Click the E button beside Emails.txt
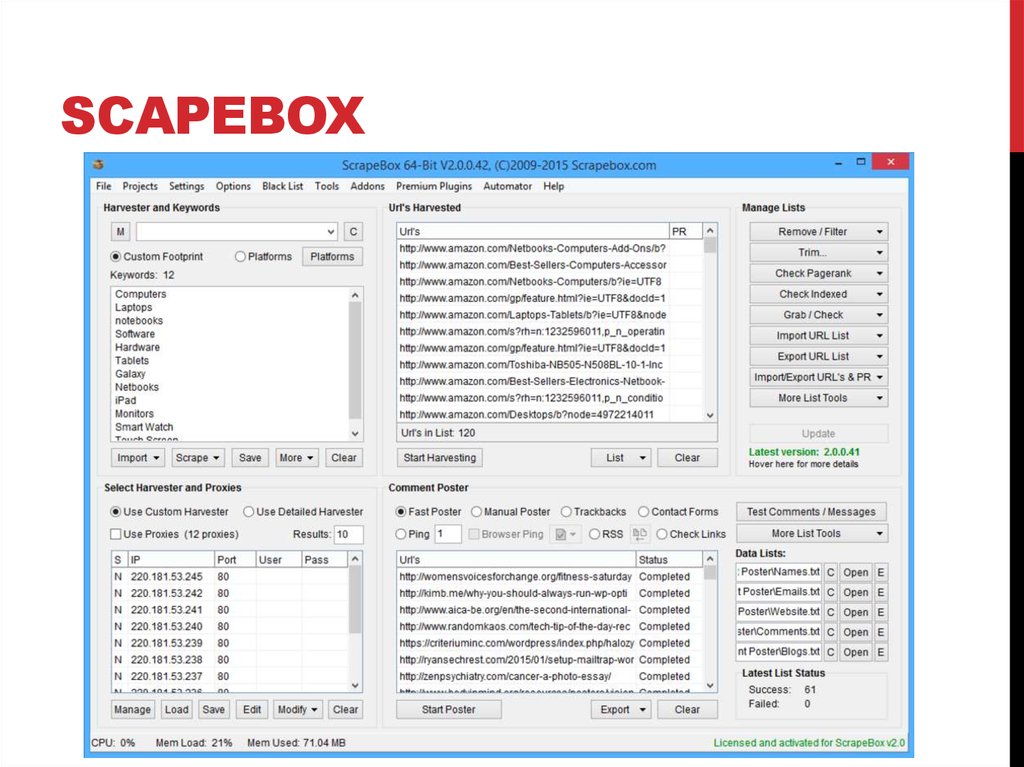This screenshot has width=1024, height=767. [880, 592]
